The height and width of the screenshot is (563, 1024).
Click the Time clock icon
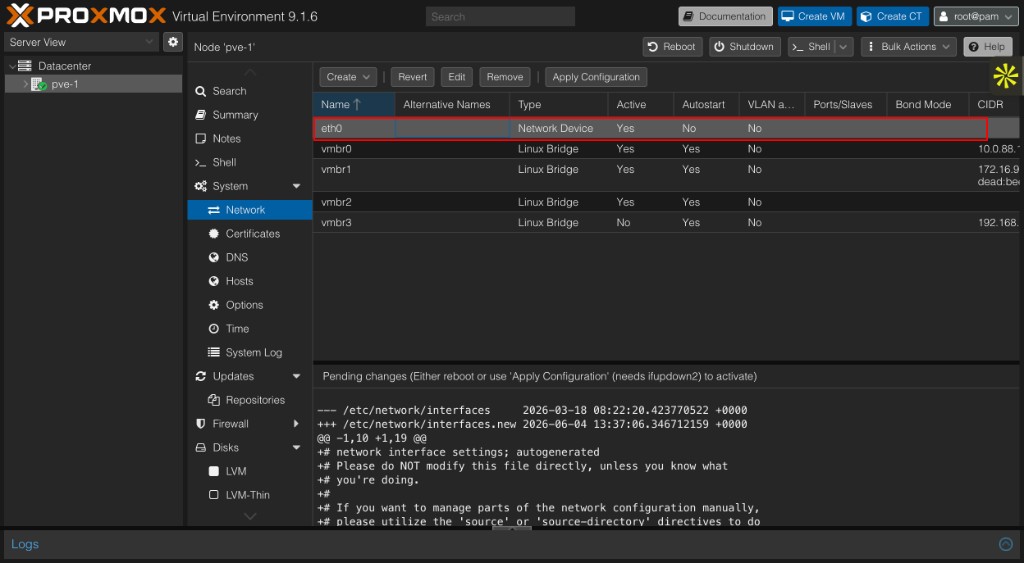[214, 329]
